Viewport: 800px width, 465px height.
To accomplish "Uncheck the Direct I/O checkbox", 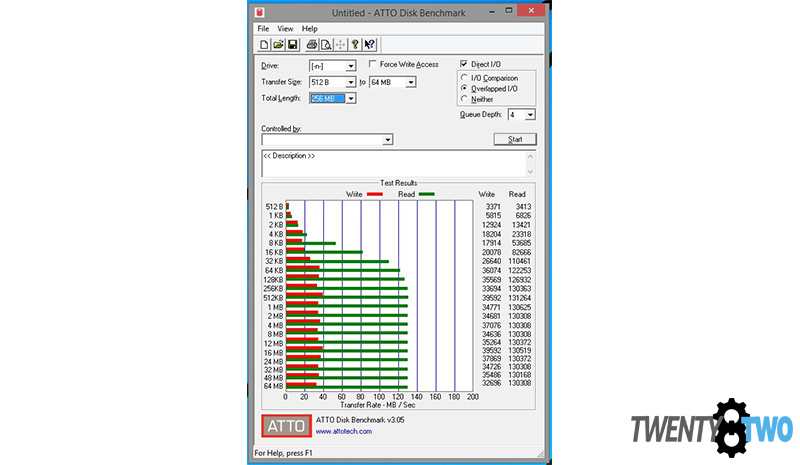I will coord(464,64).
